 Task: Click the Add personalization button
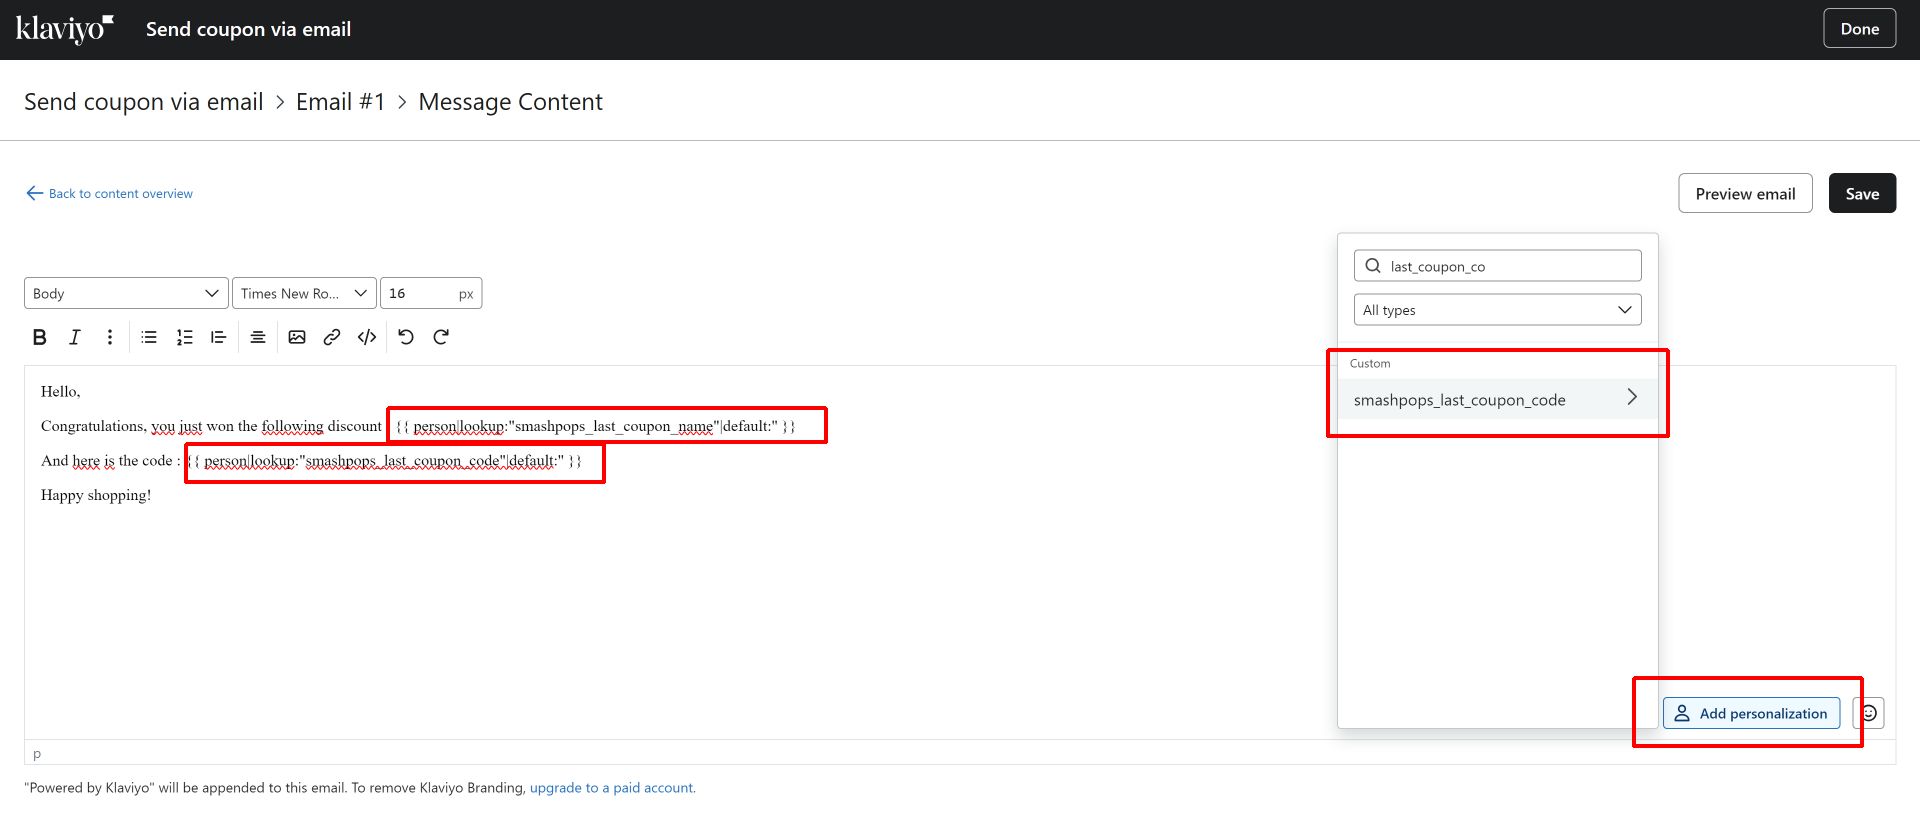click(1751, 713)
